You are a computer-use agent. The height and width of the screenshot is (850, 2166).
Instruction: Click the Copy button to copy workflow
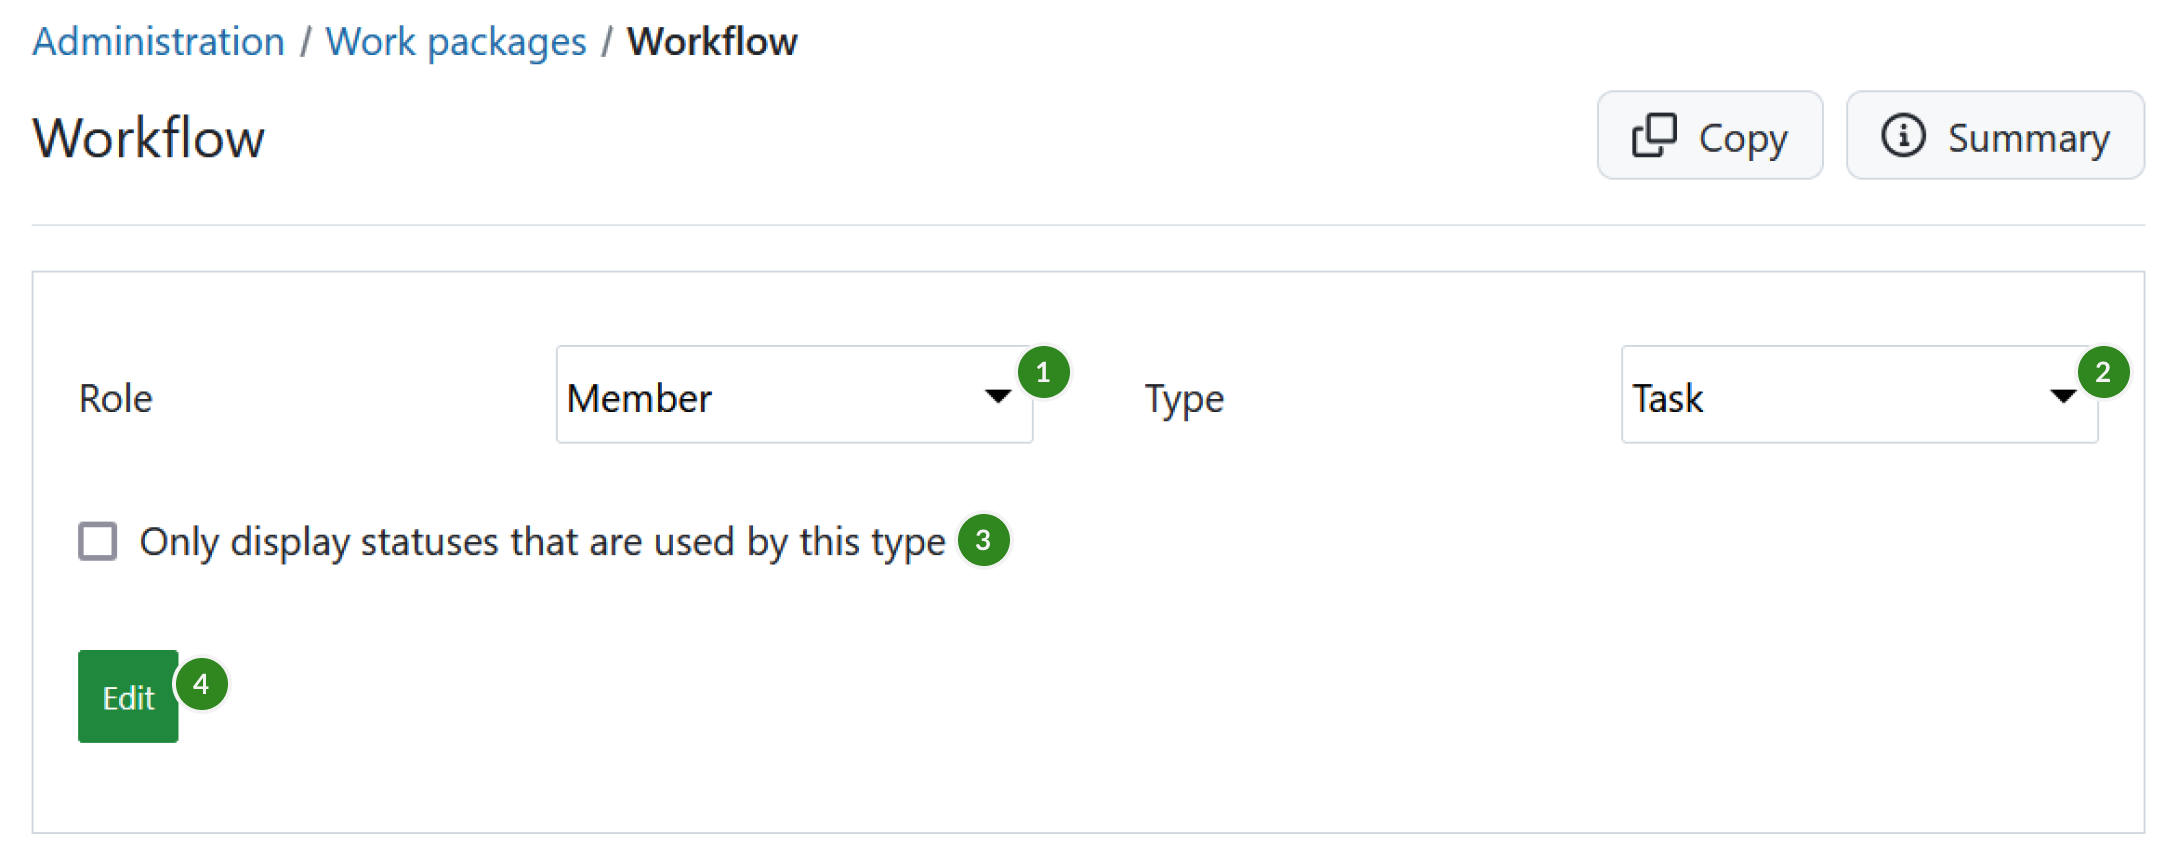pyautogui.click(x=1709, y=135)
